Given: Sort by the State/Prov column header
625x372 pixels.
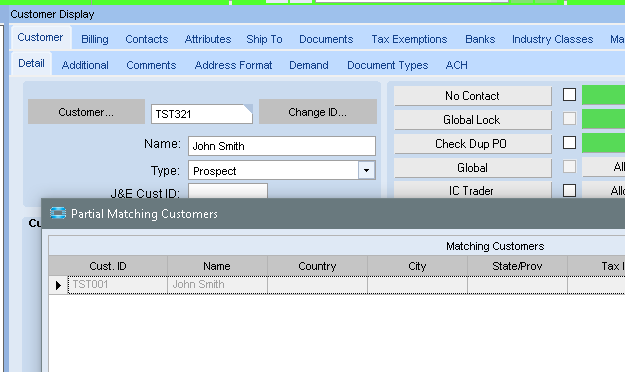Looking at the screenshot, I should (x=517, y=266).
